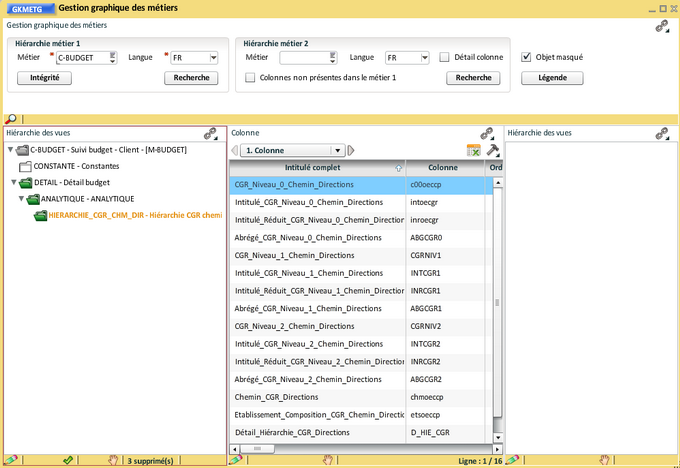Click the filter icon in Intitulé complet header

click(399, 168)
